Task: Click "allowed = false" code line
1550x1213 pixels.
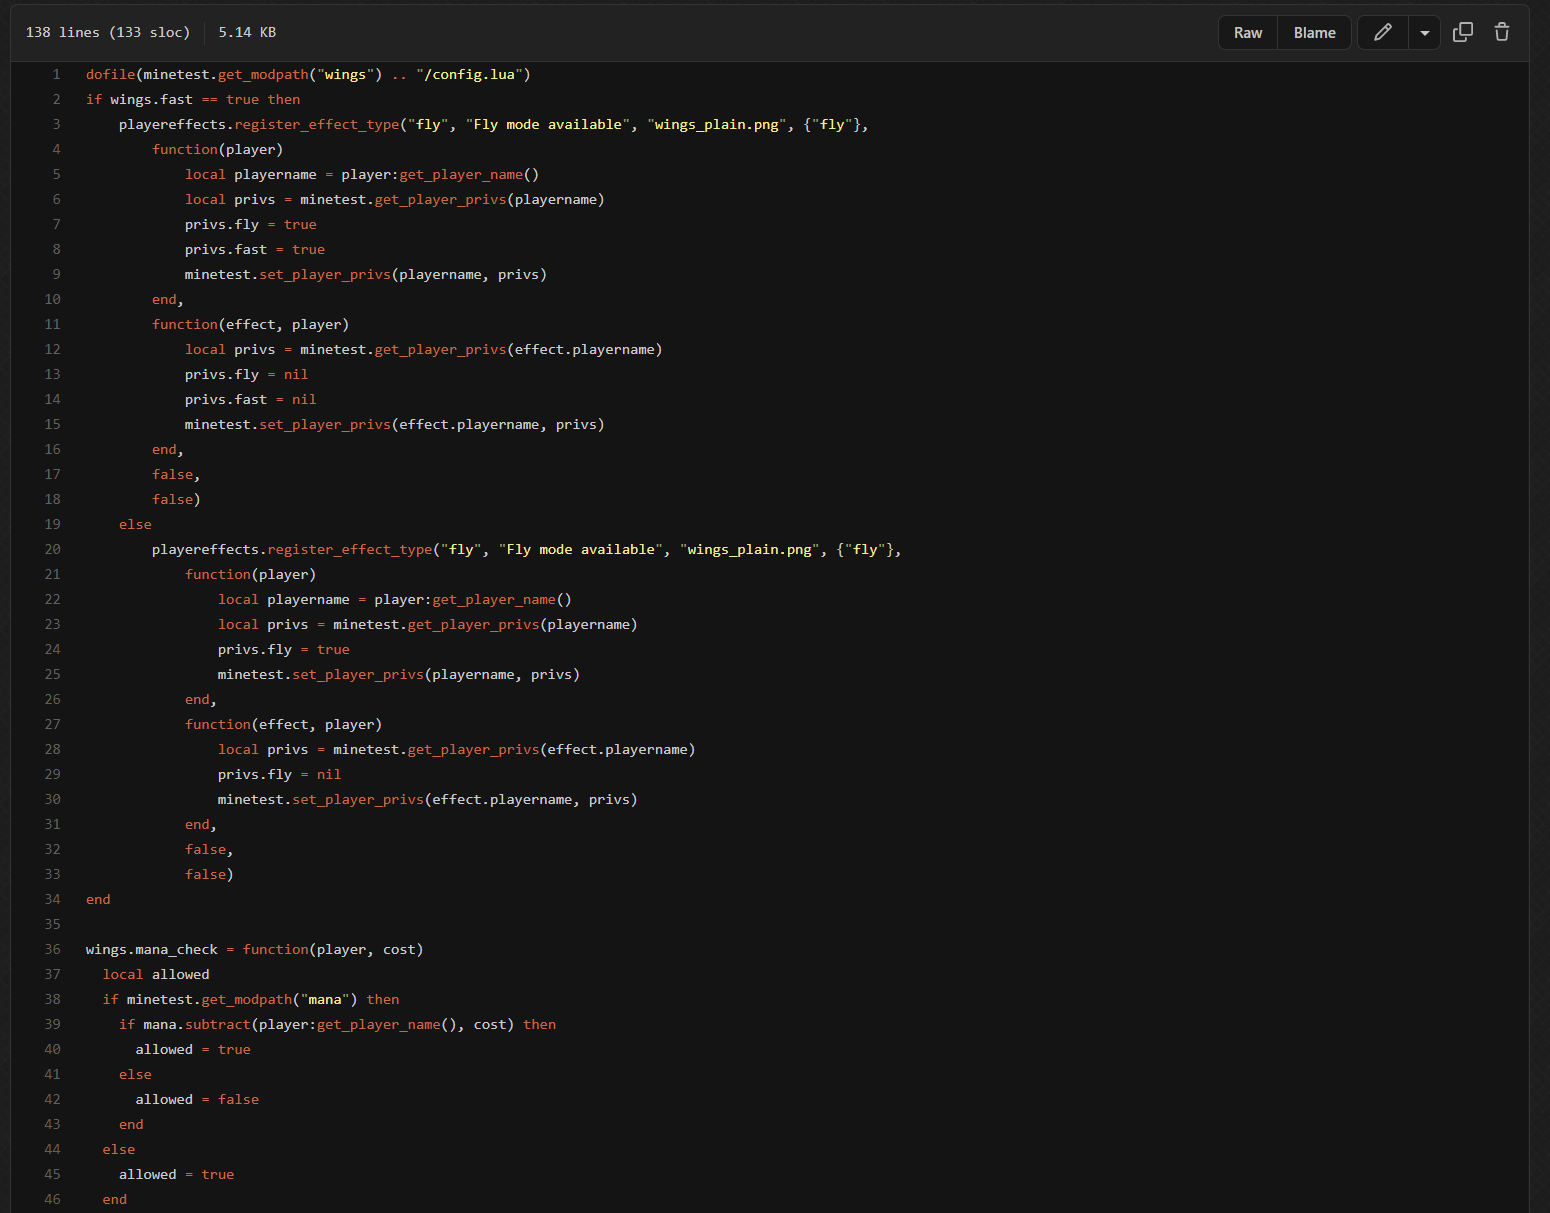Action: click(x=197, y=1100)
